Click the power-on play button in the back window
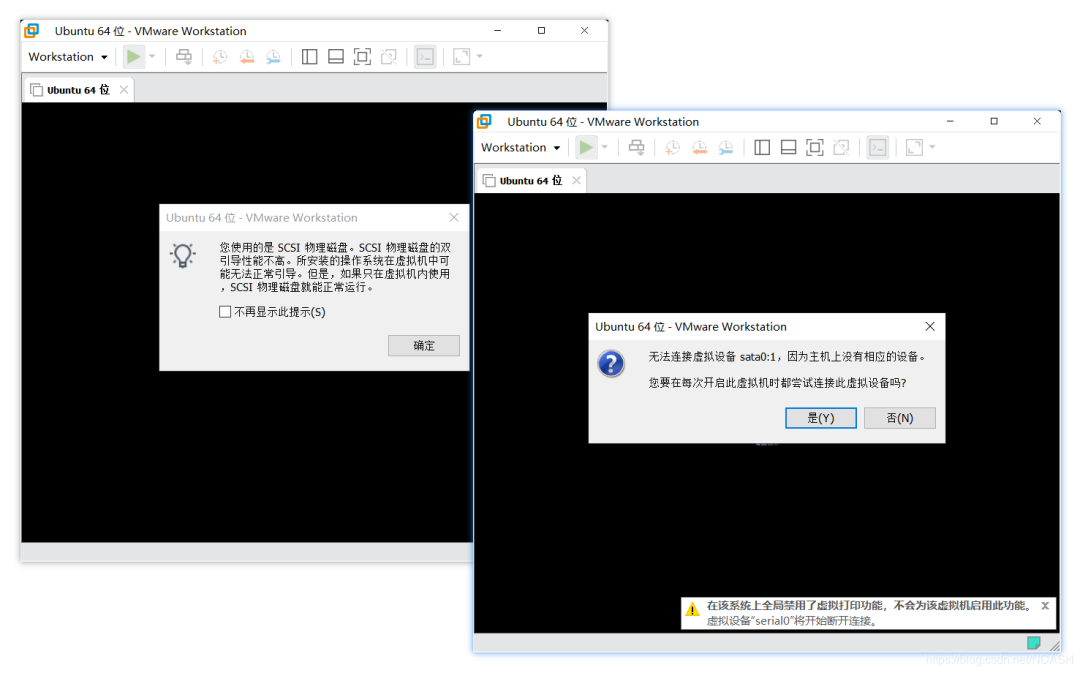 click(134, 56)
